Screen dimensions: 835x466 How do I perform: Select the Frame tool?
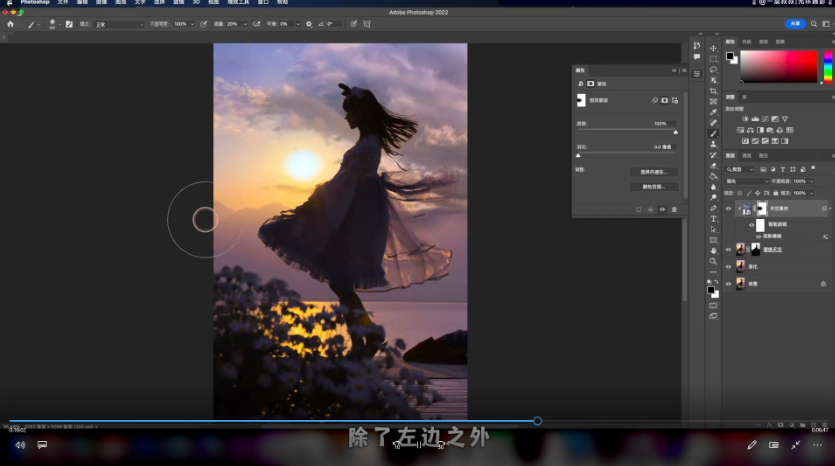pos(713,102)
